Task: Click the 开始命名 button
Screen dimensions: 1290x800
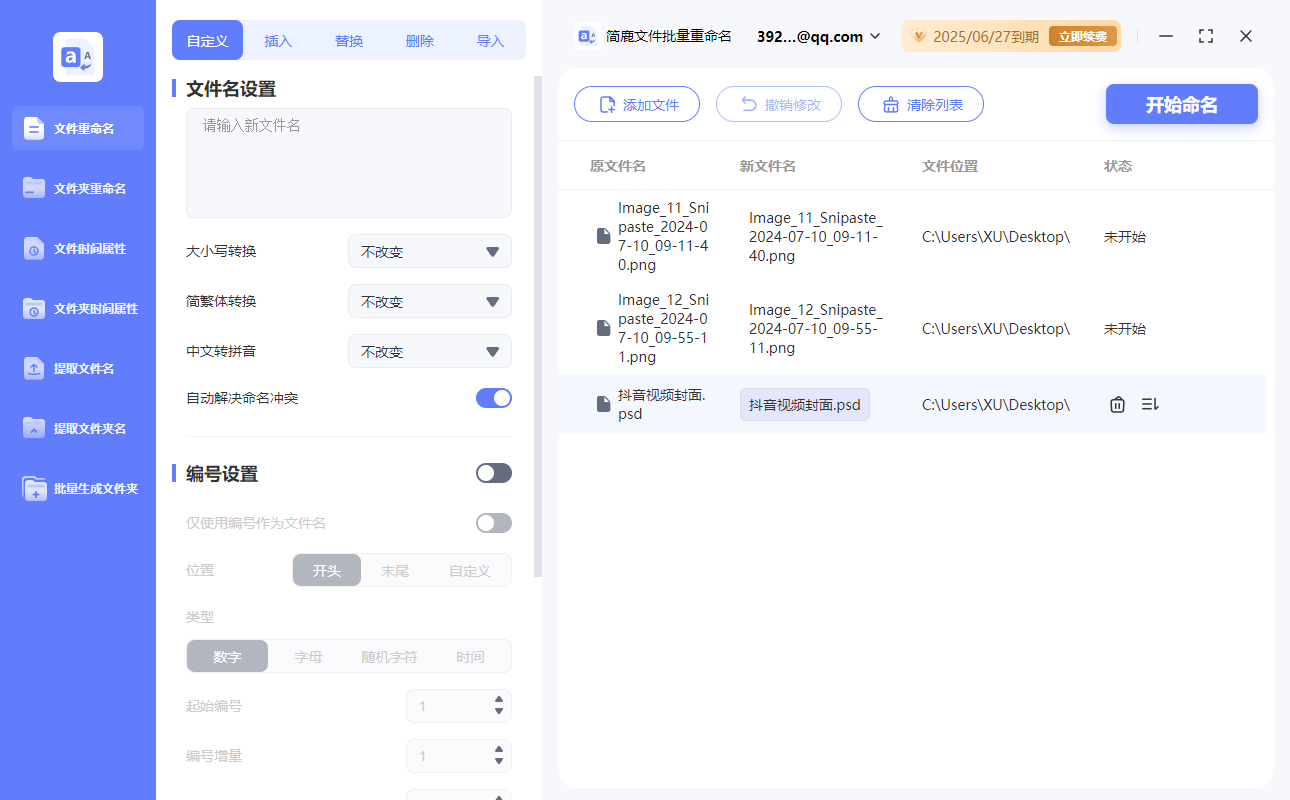Action: click(1181, 104)
